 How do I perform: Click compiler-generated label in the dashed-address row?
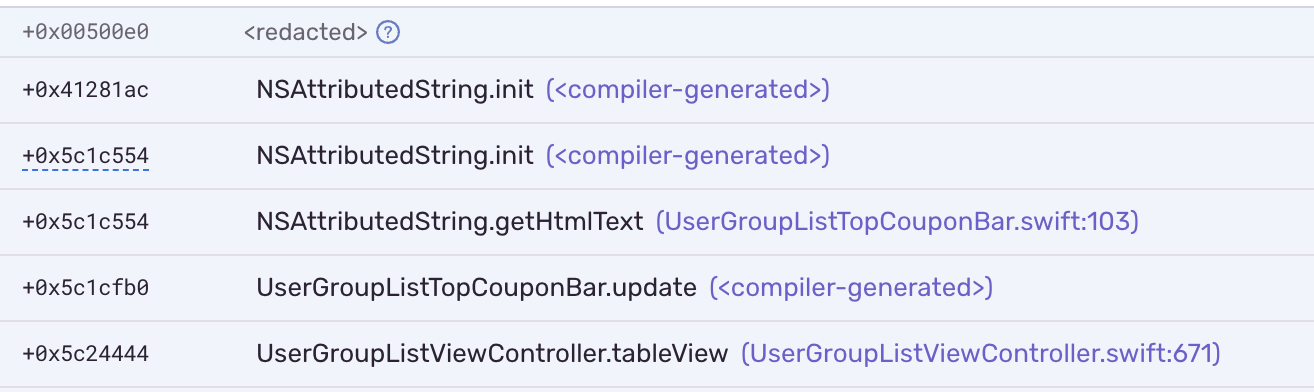coord(688,155)
